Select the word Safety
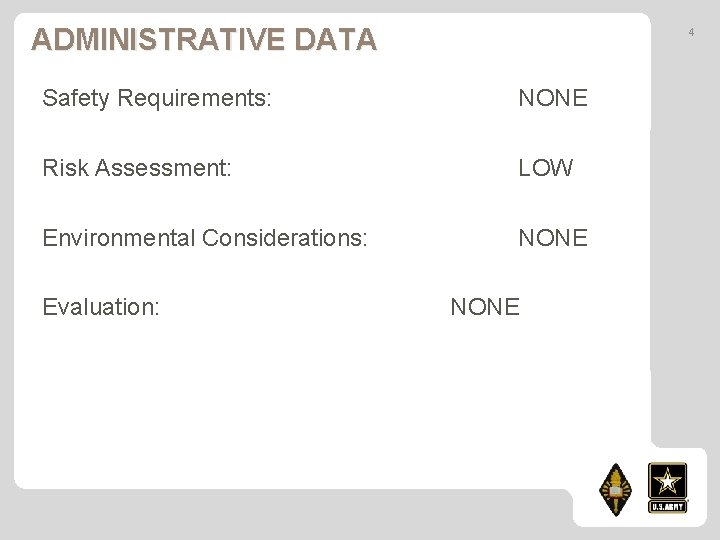The height and width of the screenshot is (540, 720). [76, 98]
